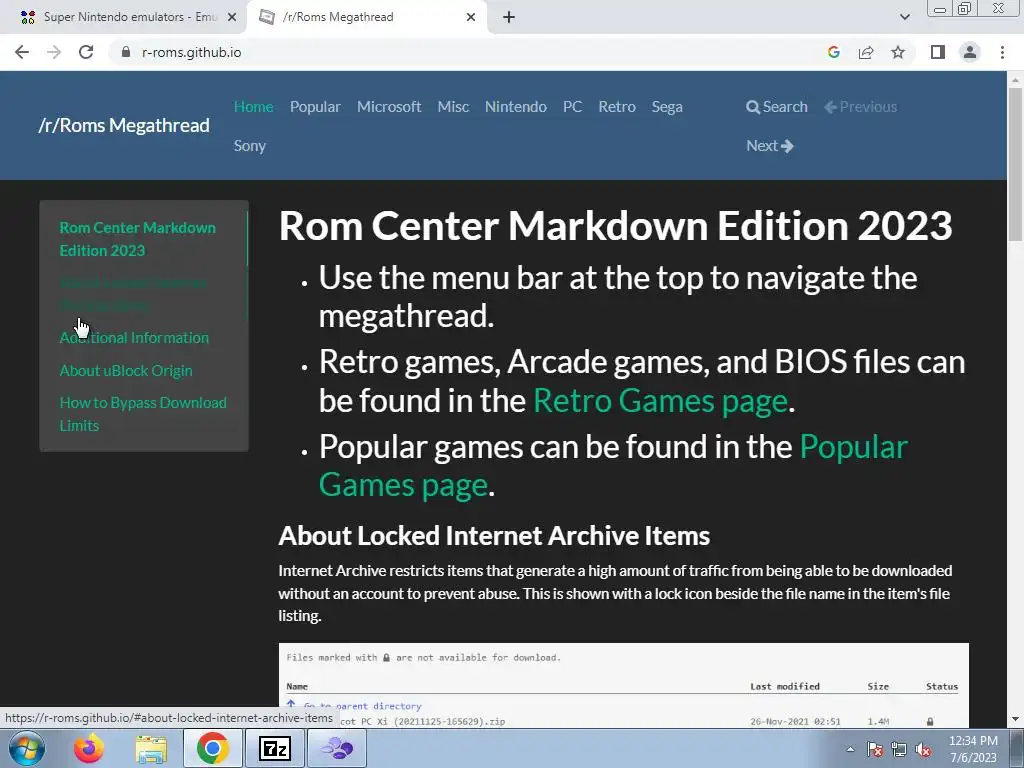Click the muted volume tray icon
The width and height of the screenshot is (1024, 768).
(x=923, y=749)
